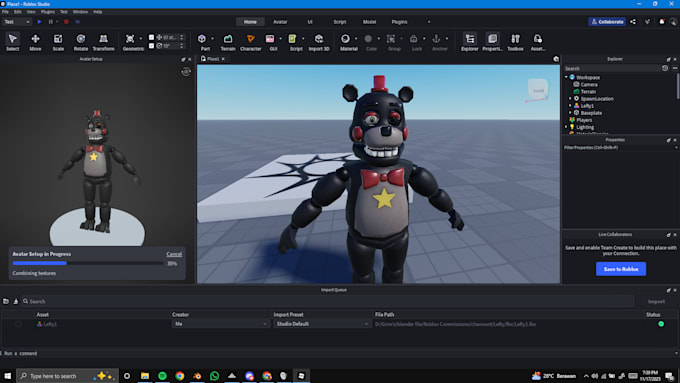Image resolution: width=680 pixels, height=383 pixels.
Task: Open the Terrain editor
Action: [228, 42]
